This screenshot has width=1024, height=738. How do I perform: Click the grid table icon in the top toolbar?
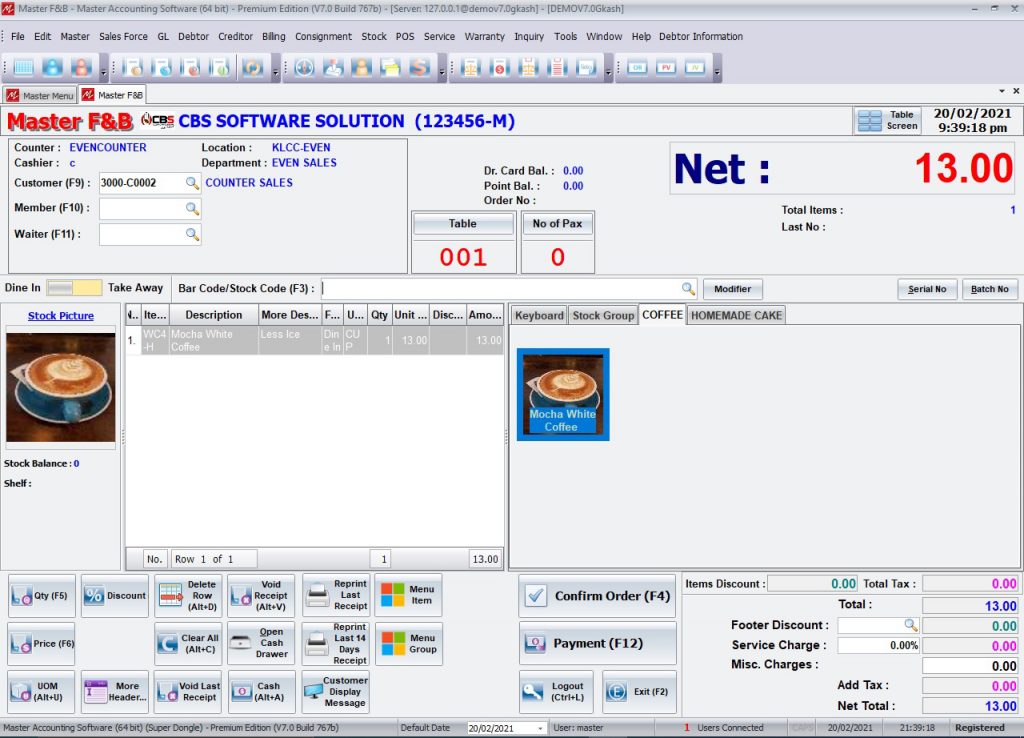pos(24,67)
